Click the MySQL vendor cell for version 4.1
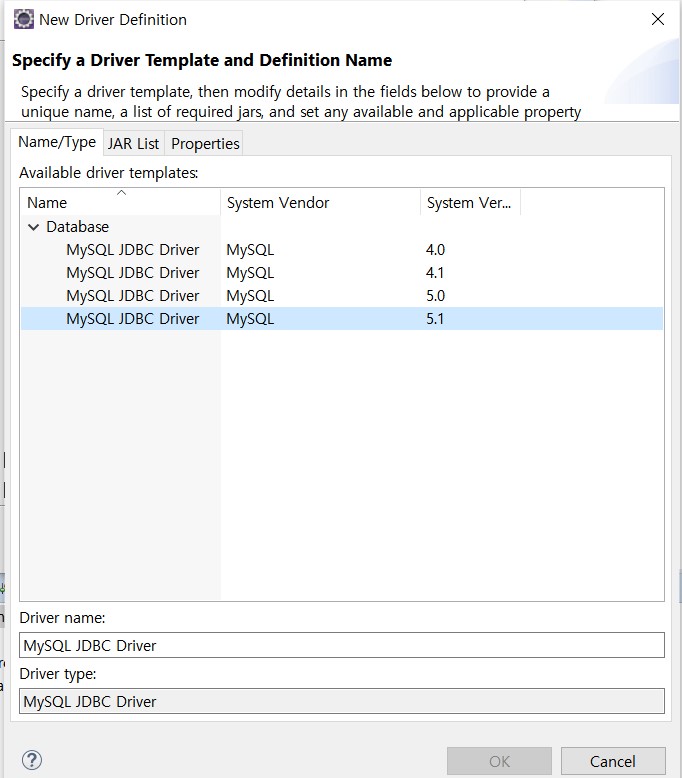Image resolution: width=682 pixels, height=778 pixels. tap(250, 272)
